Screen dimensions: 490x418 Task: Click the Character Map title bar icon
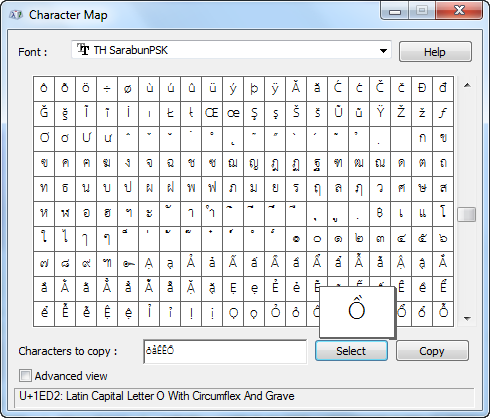point(15,15)
